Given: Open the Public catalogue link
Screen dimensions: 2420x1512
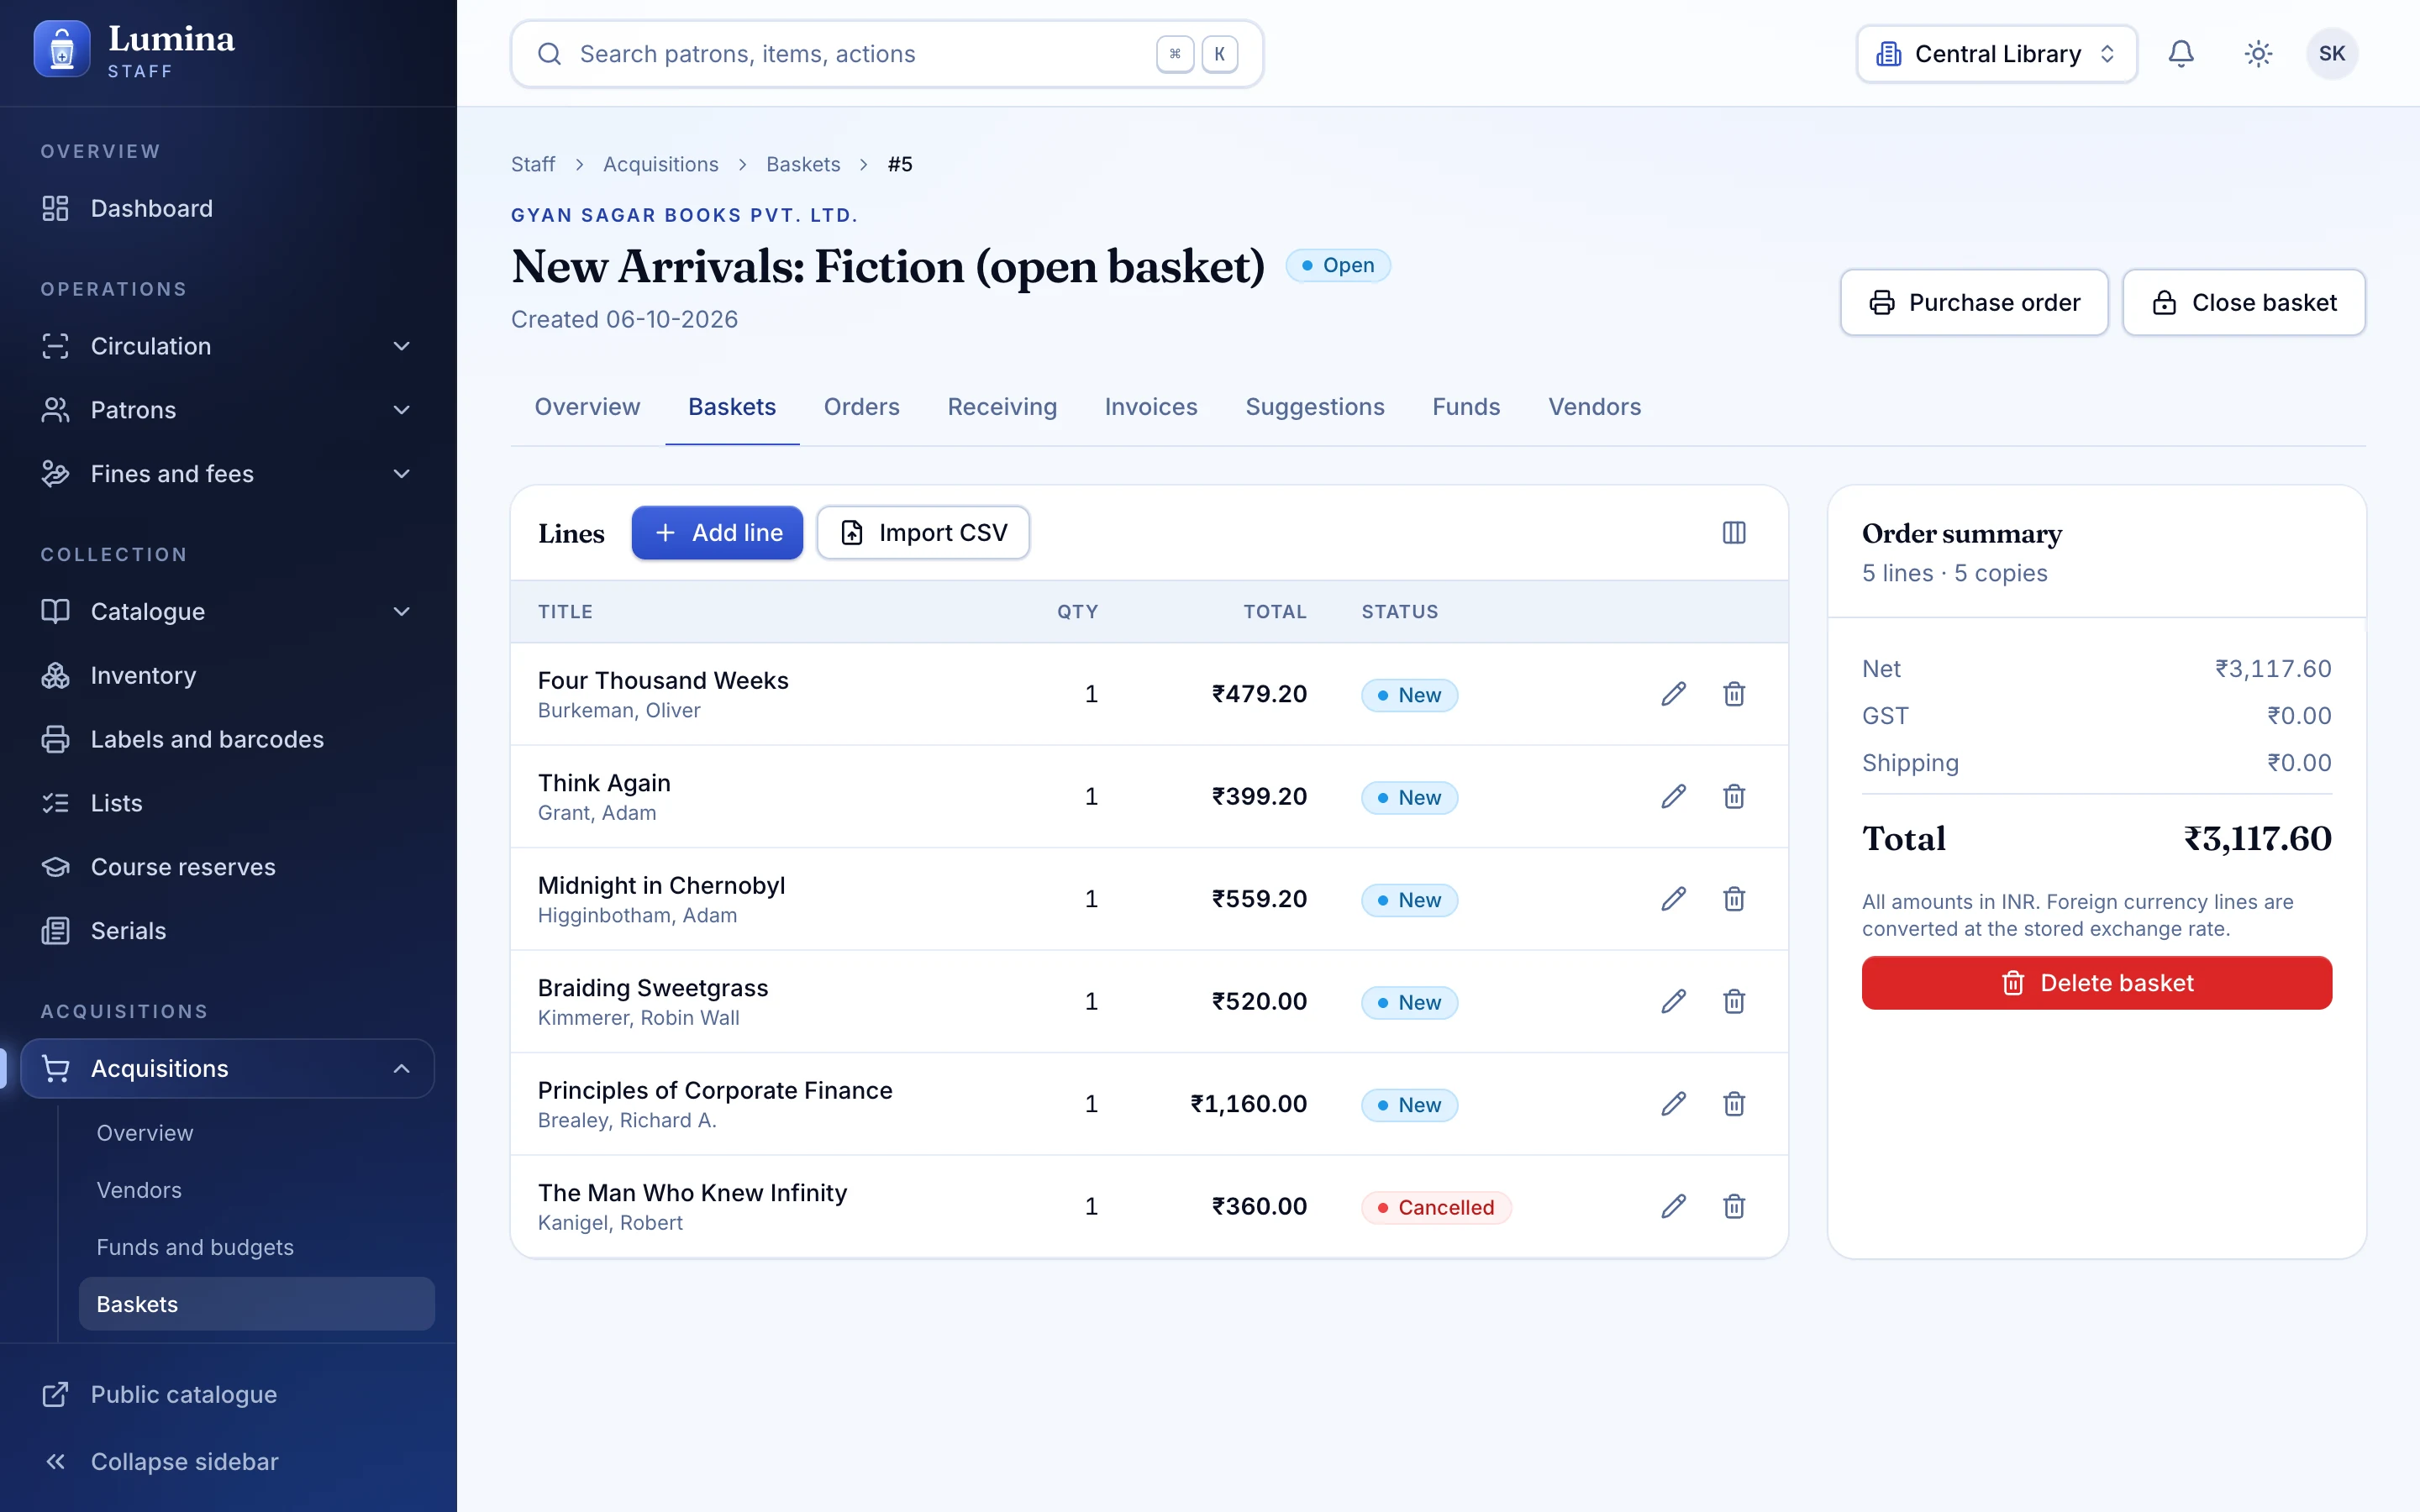Looking at the screenshot, I should point(228,1395).
